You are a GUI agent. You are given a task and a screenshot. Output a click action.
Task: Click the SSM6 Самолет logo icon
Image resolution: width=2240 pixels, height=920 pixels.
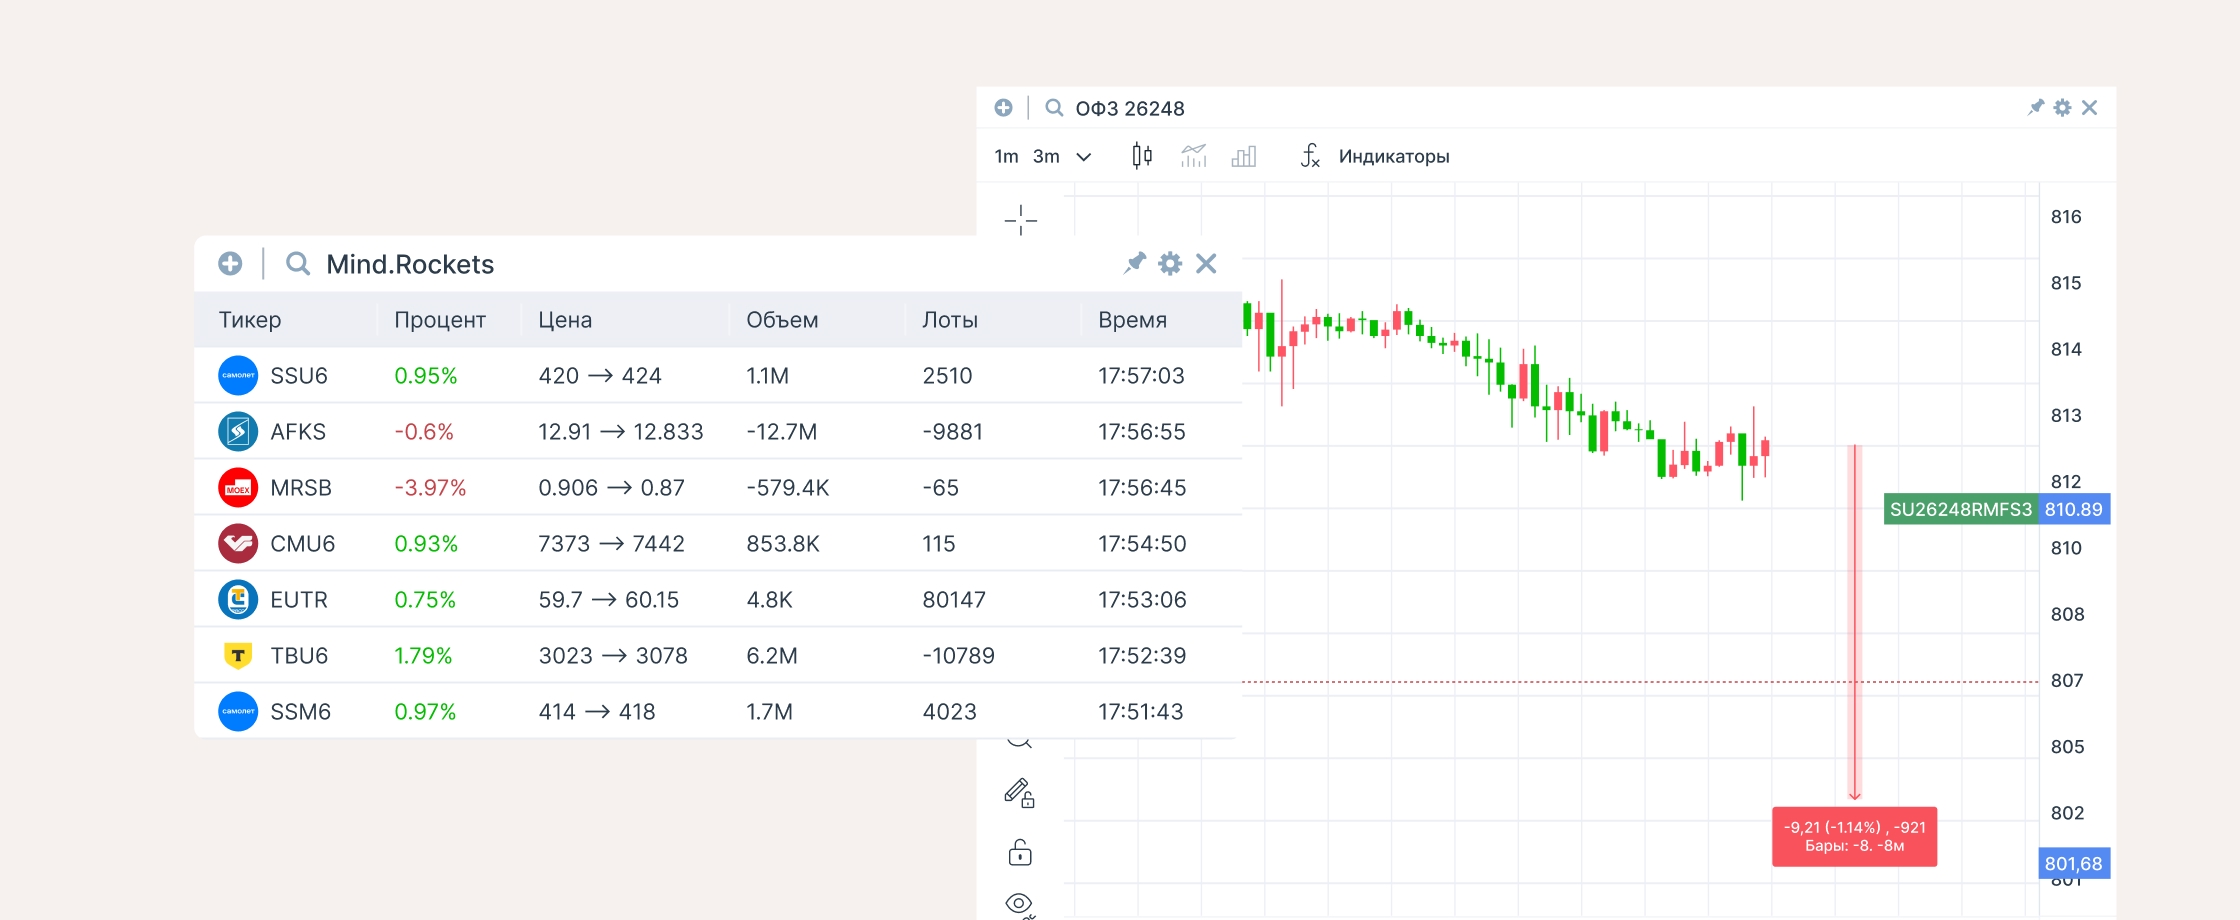click(238, 711)
